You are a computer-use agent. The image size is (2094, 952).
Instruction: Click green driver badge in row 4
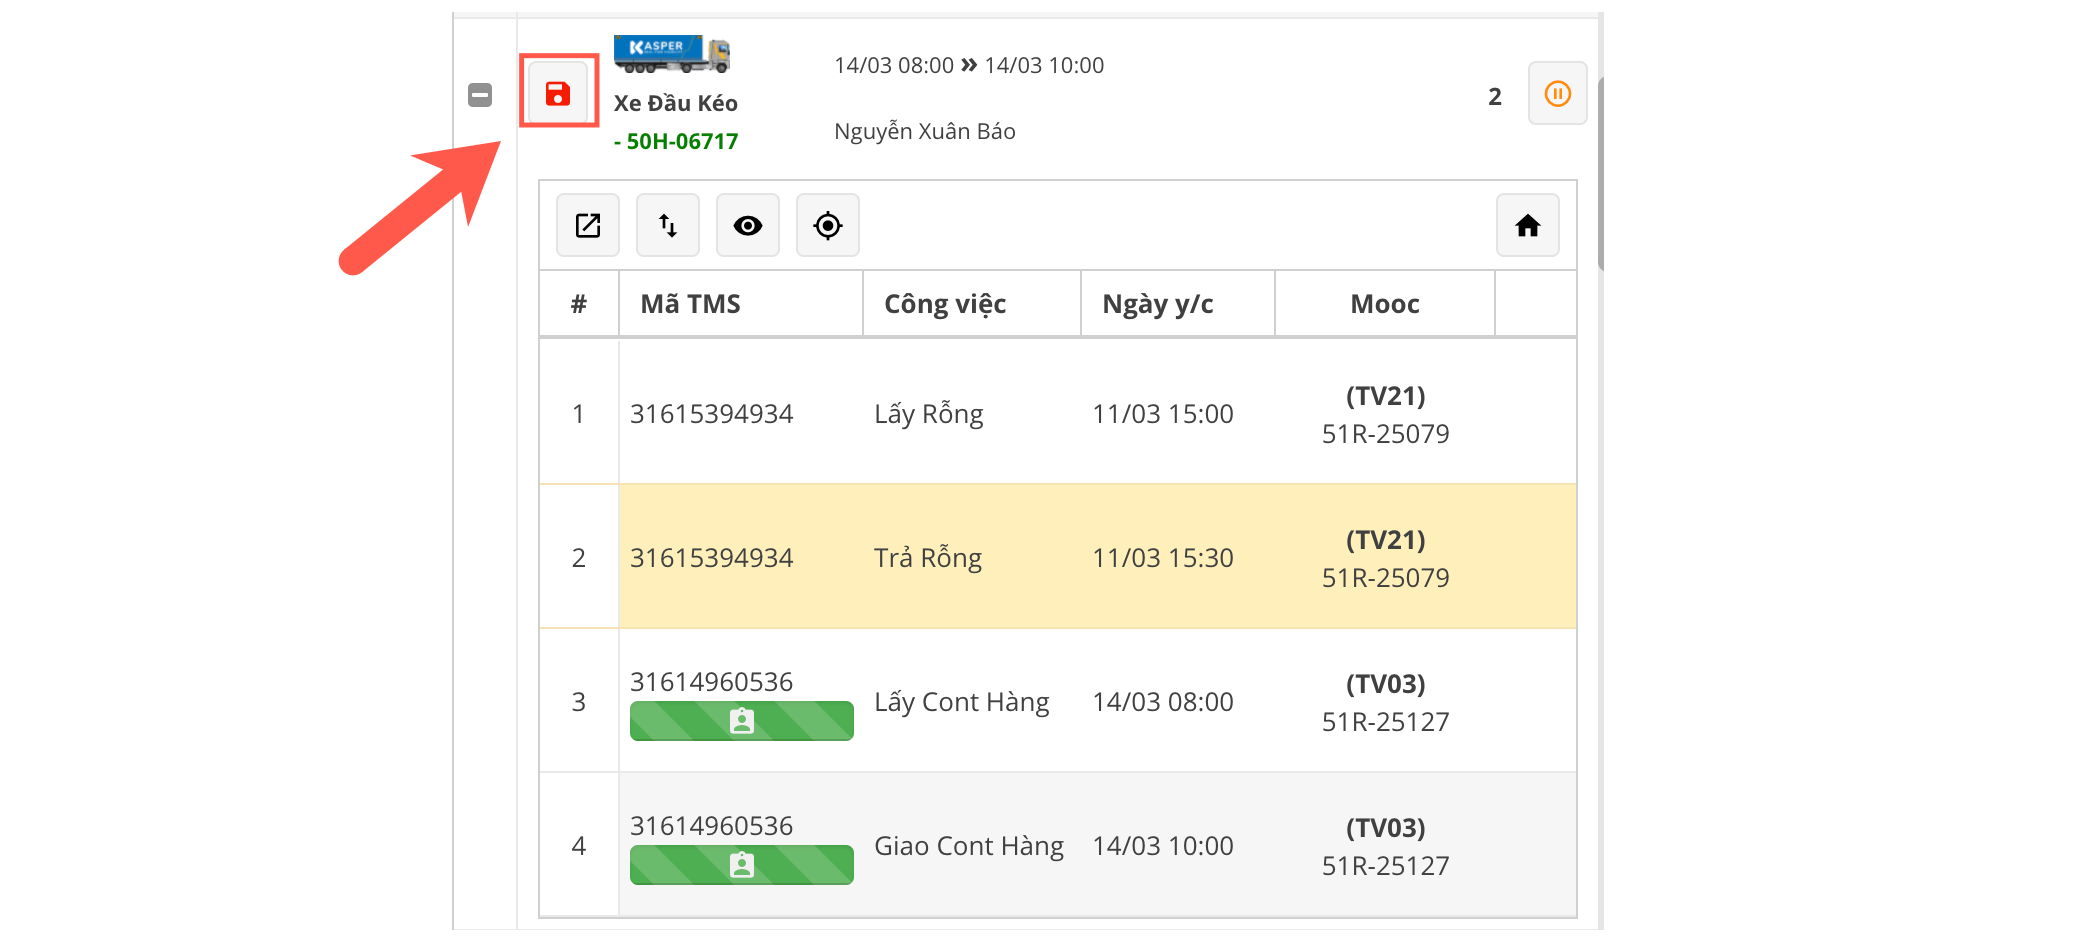[741, 865]
